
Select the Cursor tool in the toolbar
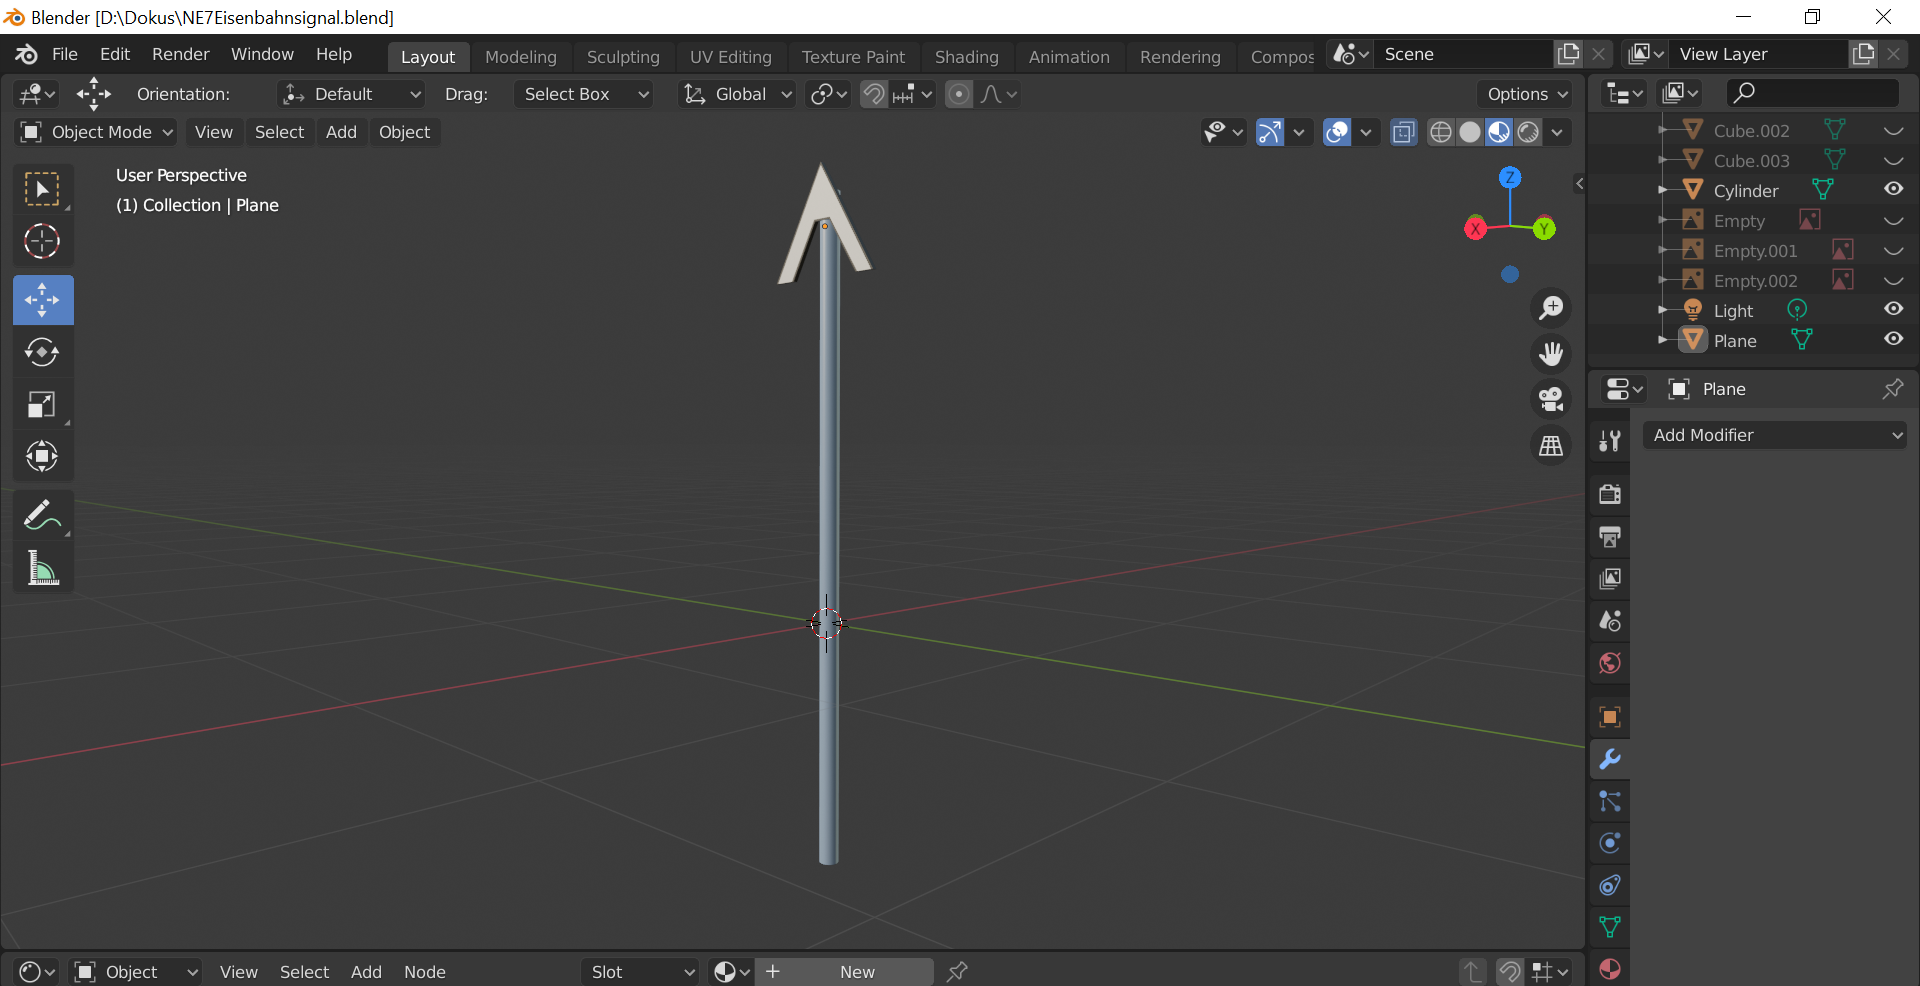pos(42,241)
